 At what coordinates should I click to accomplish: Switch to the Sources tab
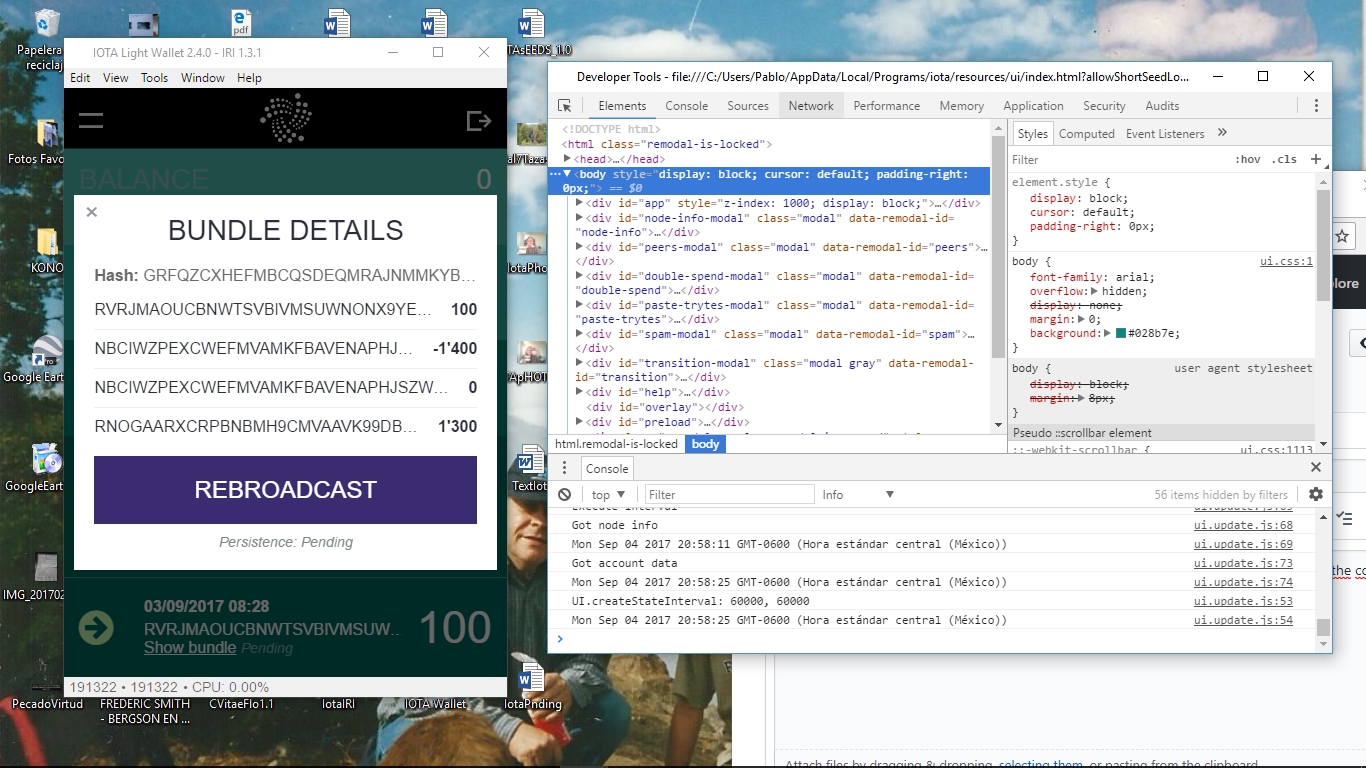pos(747,105)
